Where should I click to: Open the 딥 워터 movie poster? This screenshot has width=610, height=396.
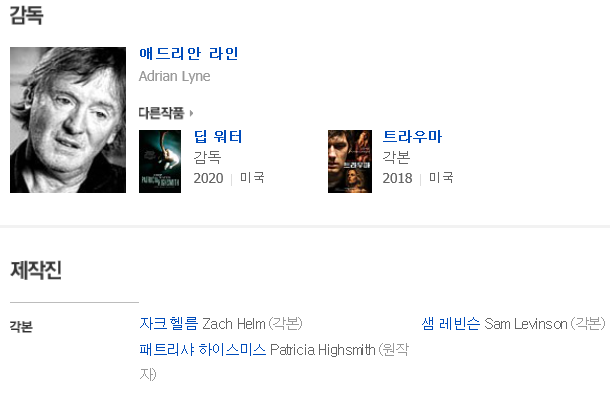click(x=160, y=161)
